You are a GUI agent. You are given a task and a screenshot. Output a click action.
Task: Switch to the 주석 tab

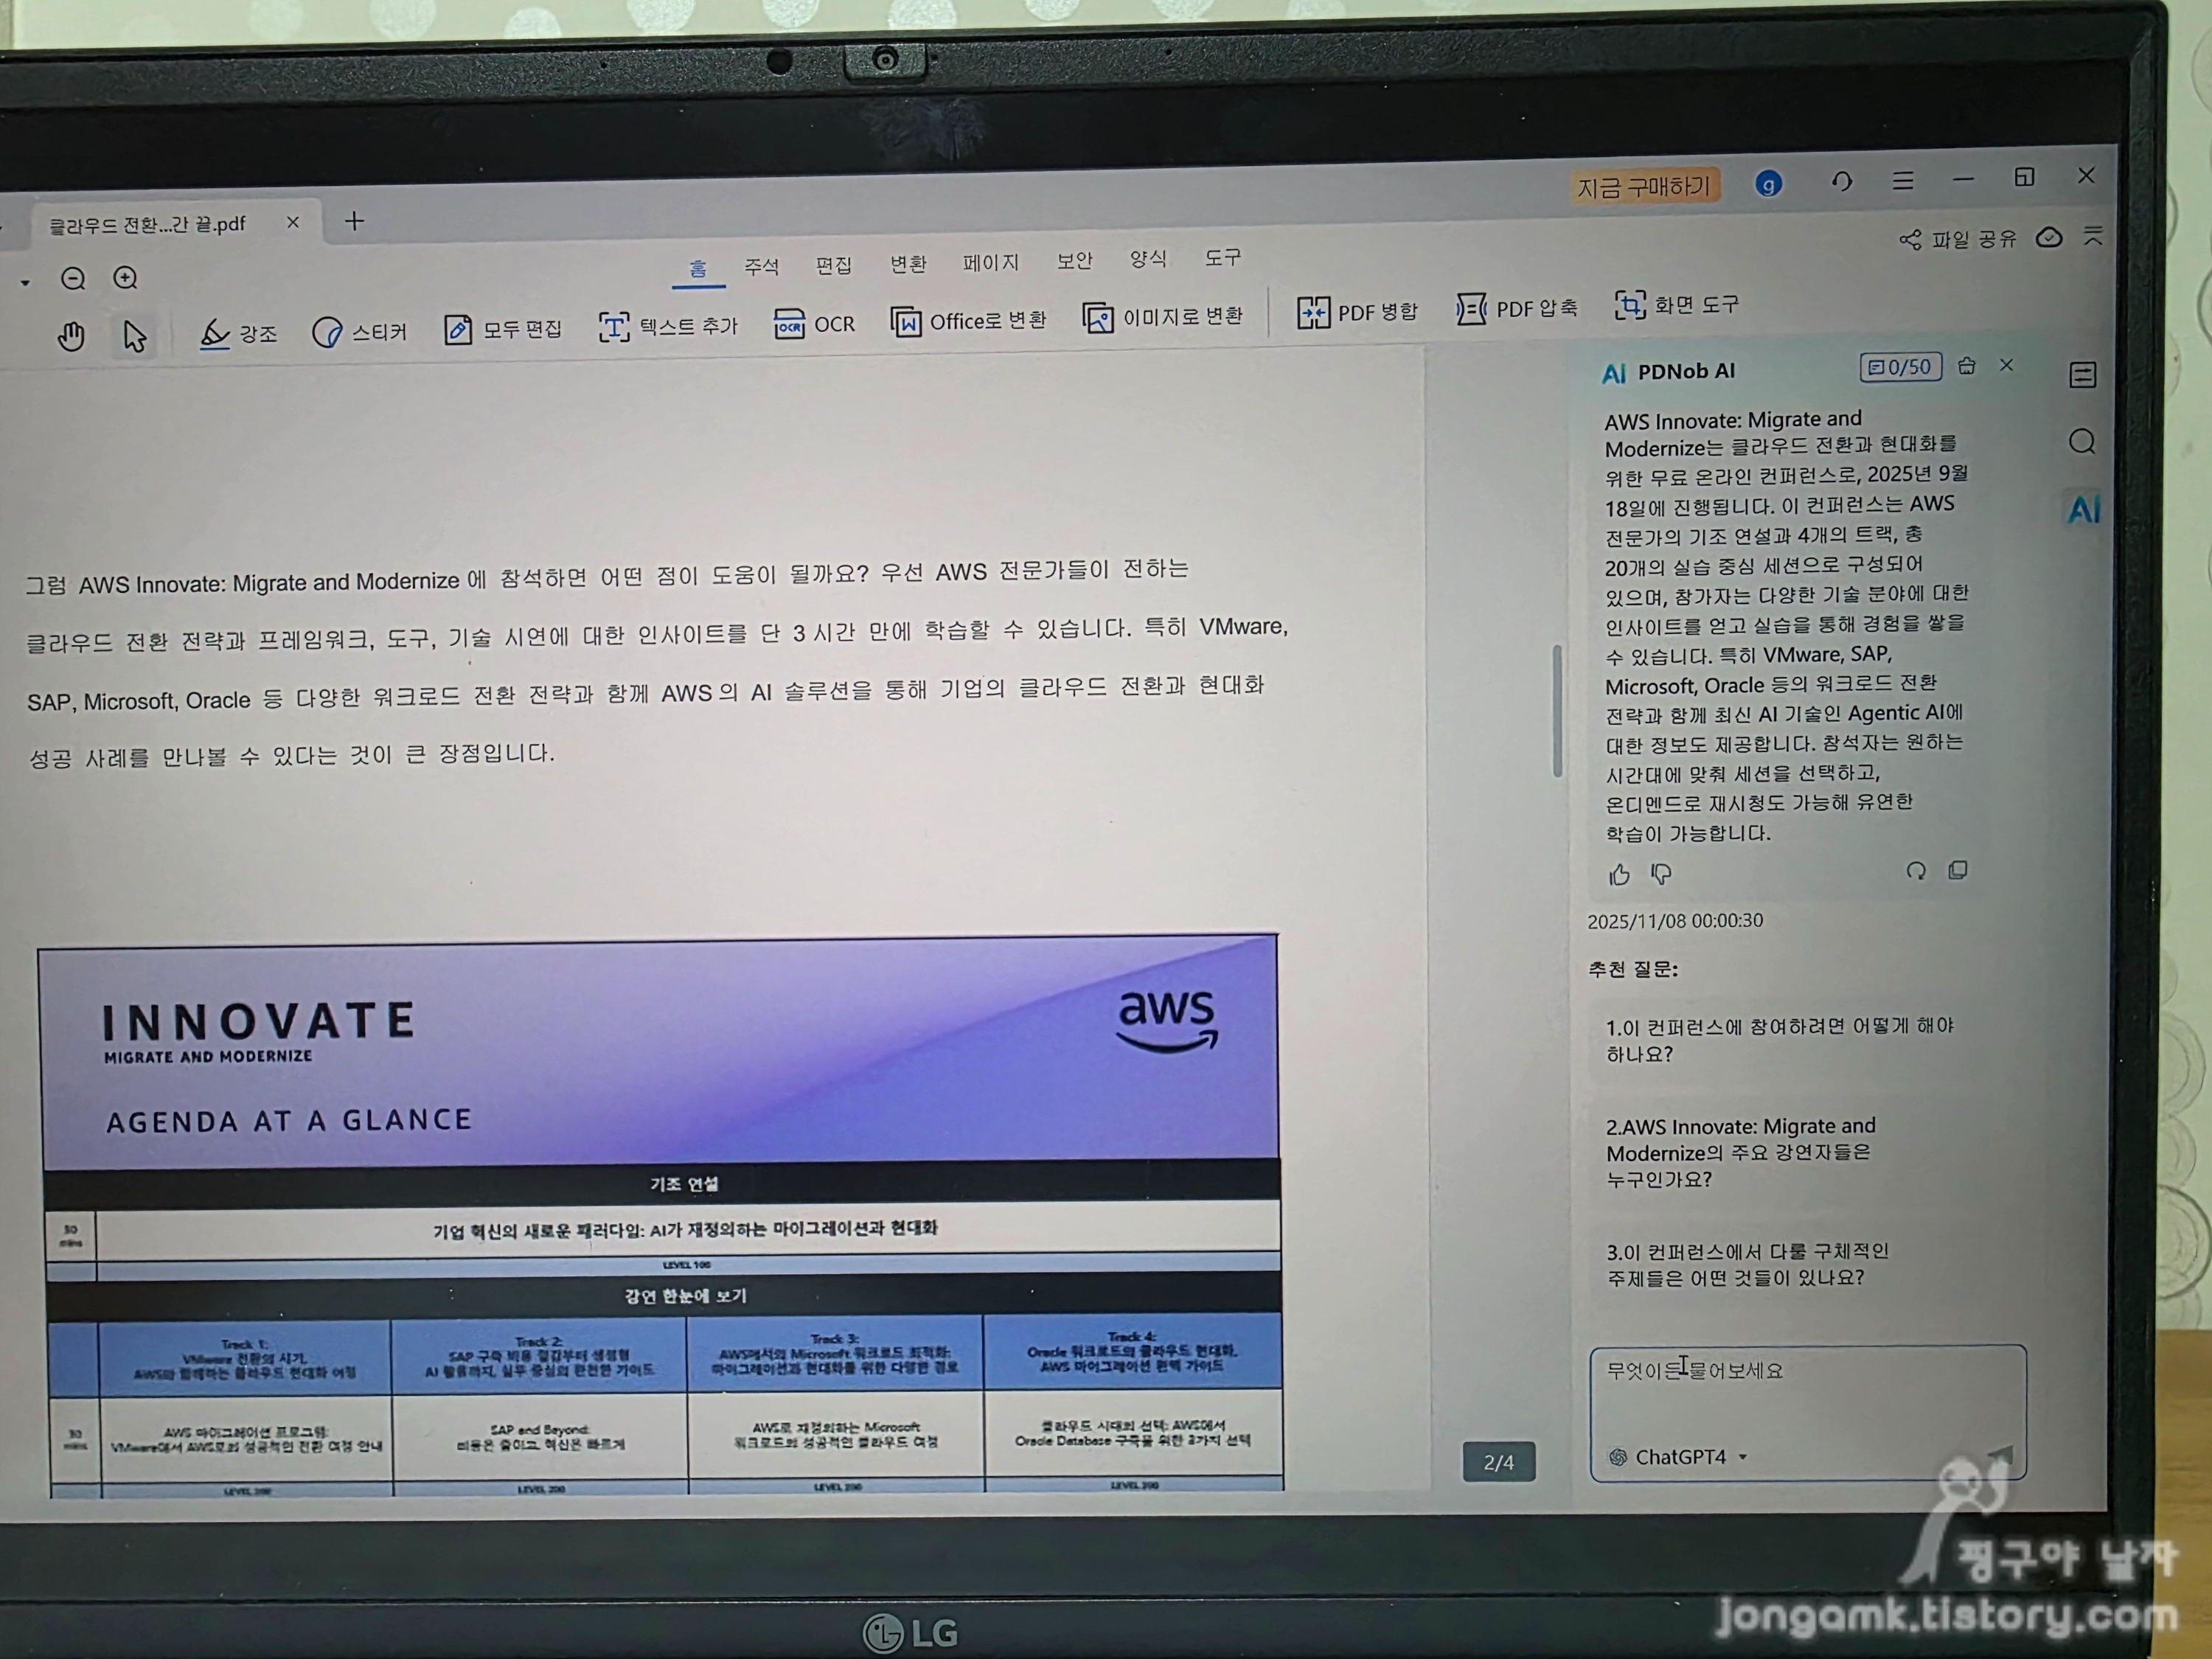[761, 266]
